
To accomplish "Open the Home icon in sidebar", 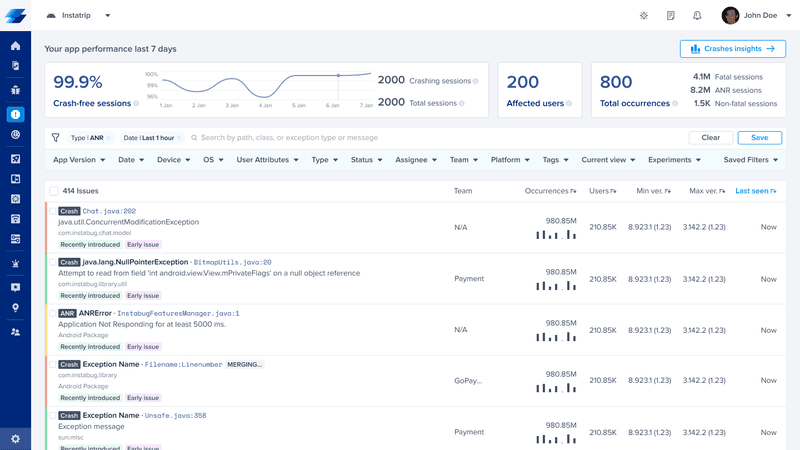I will tap(15, 46).
